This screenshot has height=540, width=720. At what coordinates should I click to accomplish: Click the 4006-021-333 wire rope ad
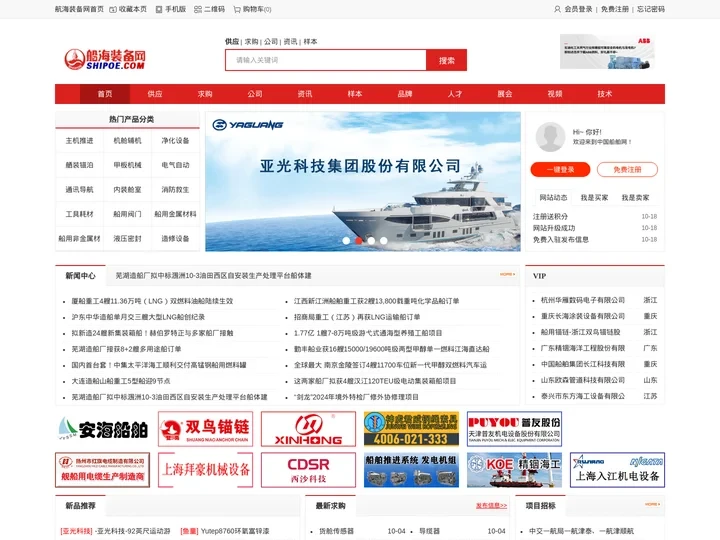click(x=411, y=429)
